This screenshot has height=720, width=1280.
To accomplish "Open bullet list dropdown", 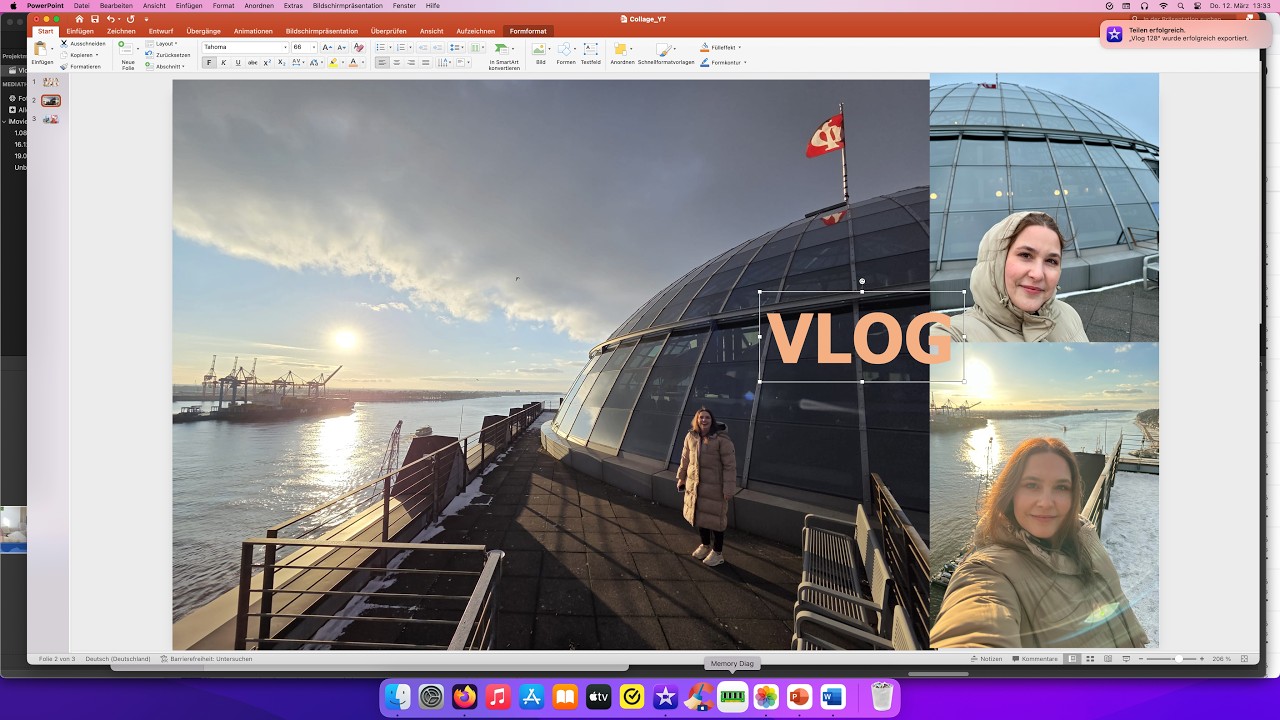I will (x=389, y=47).
